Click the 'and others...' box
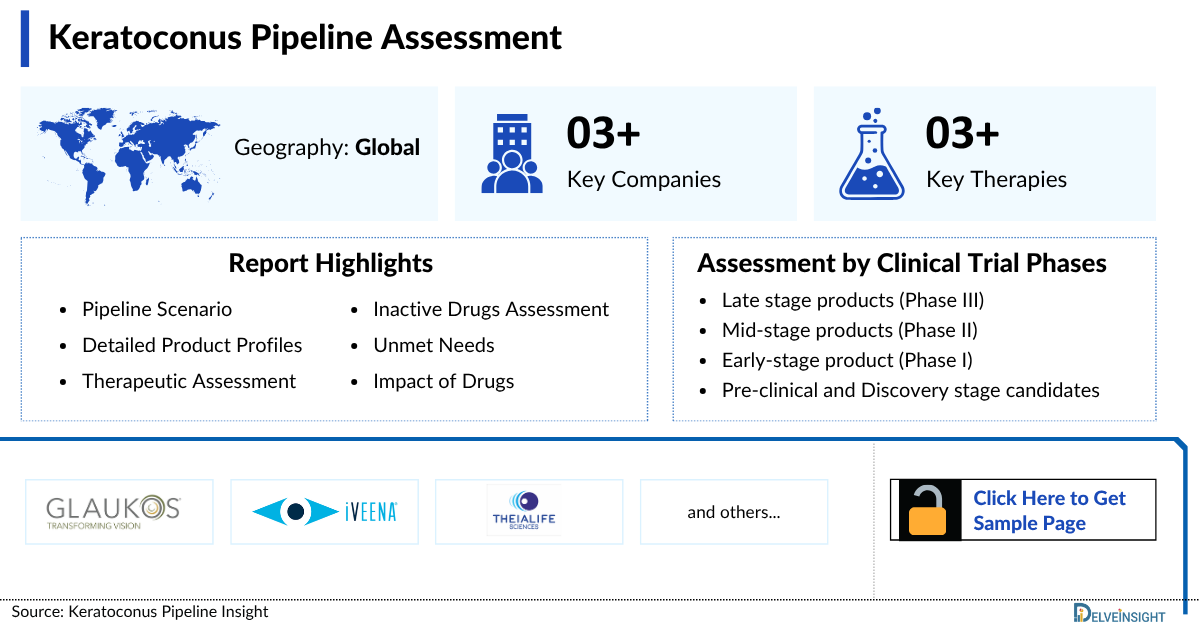1200x630 pixels. click(x=734, y=512)
